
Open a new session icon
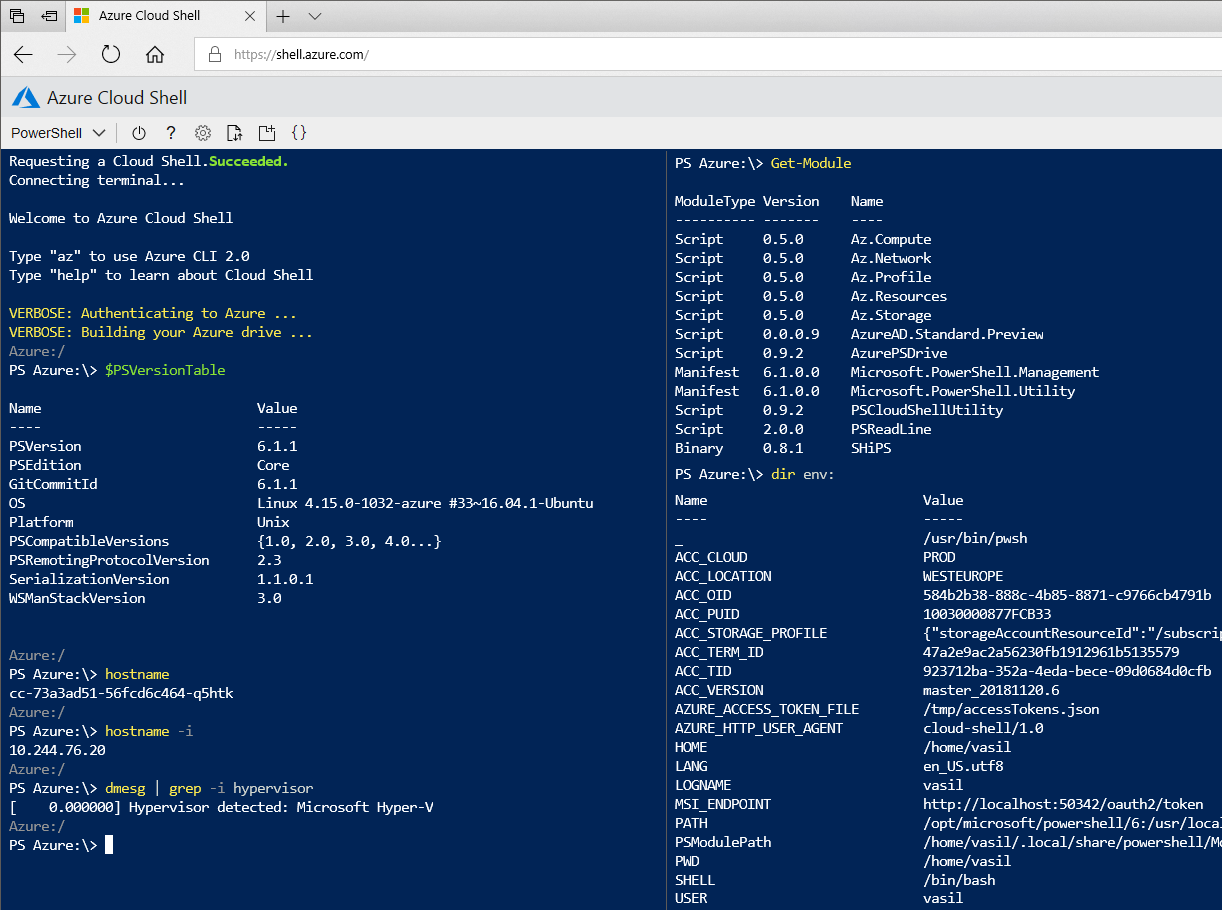coord(267,133)
